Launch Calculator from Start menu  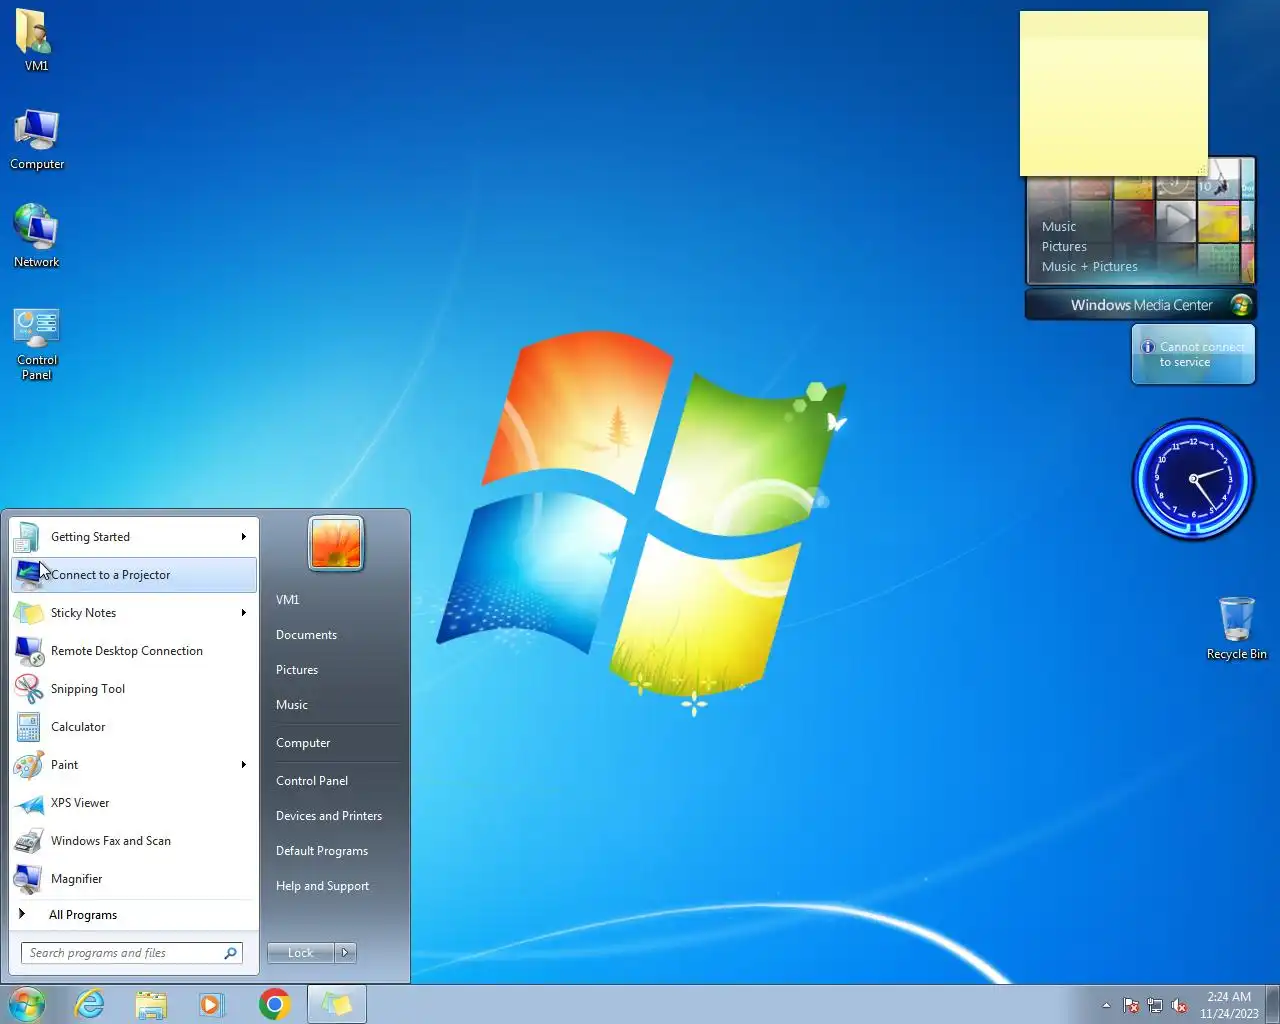(133, 727)
